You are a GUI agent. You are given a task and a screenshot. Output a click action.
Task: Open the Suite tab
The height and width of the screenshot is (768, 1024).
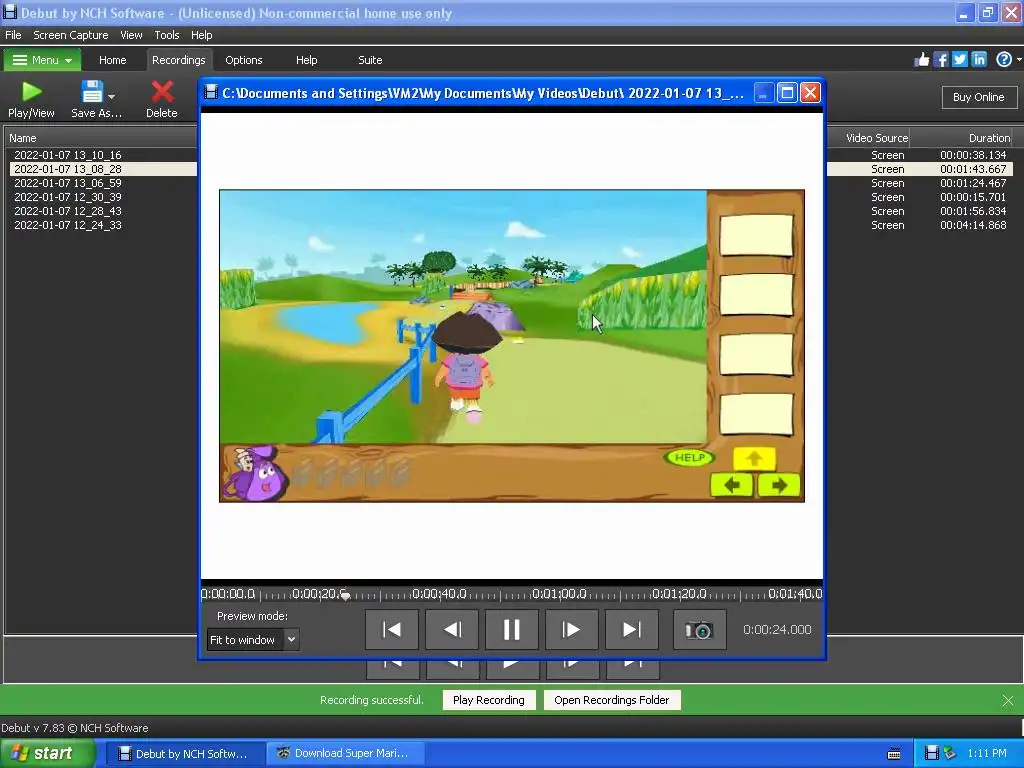pos(370,60)
